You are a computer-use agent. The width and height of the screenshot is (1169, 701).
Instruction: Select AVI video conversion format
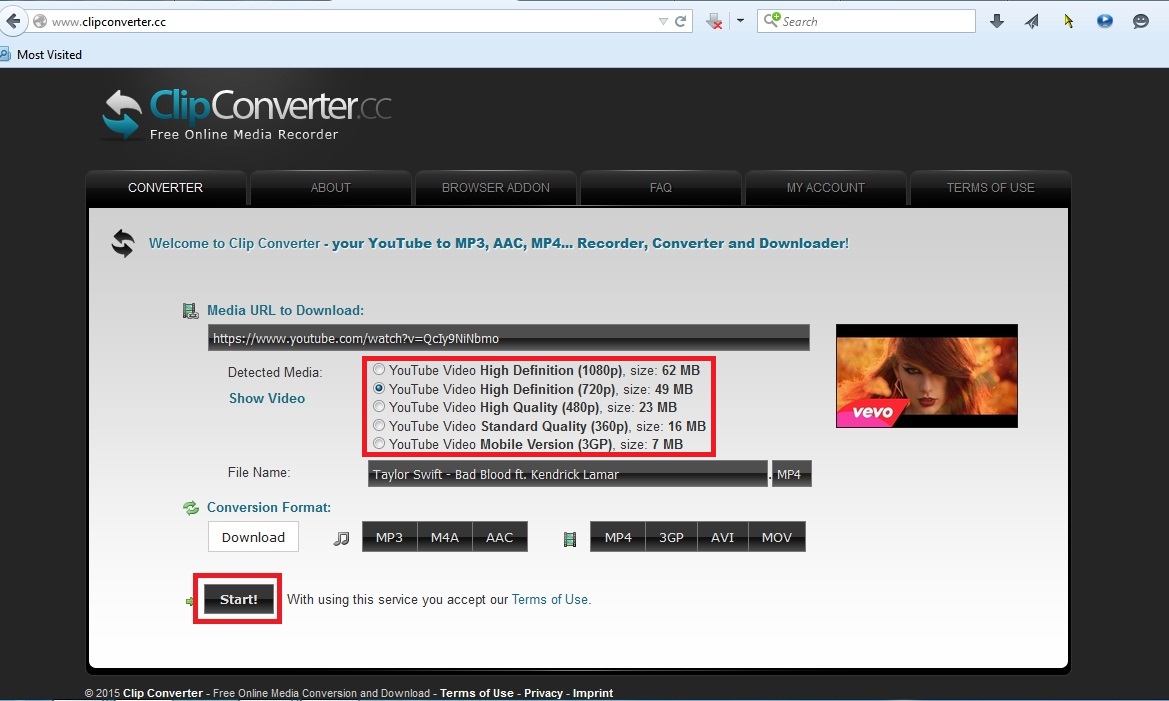pyautogui.click(x=722, y=537)
